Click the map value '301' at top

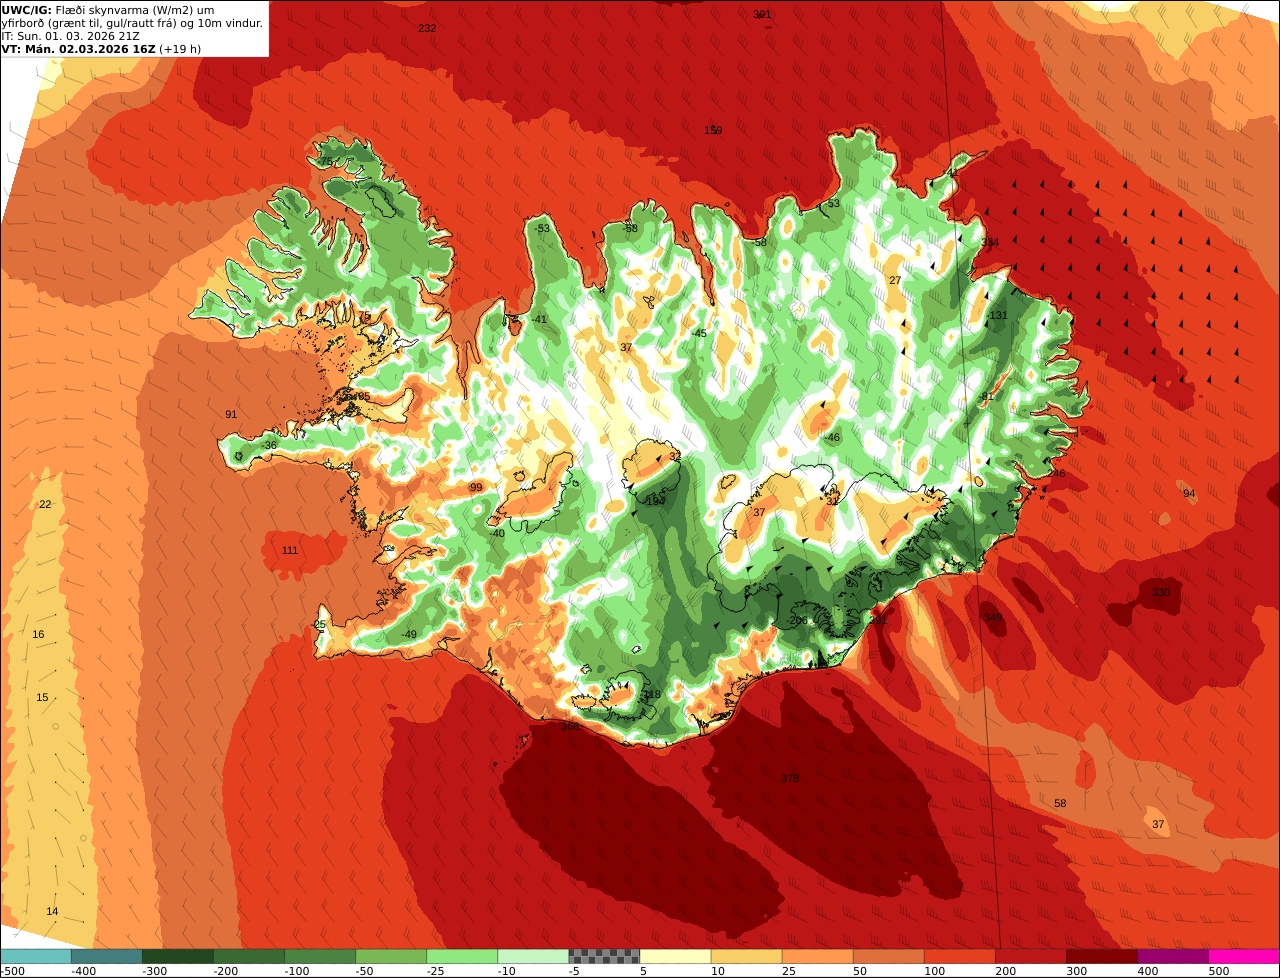(x=762, y=14)
